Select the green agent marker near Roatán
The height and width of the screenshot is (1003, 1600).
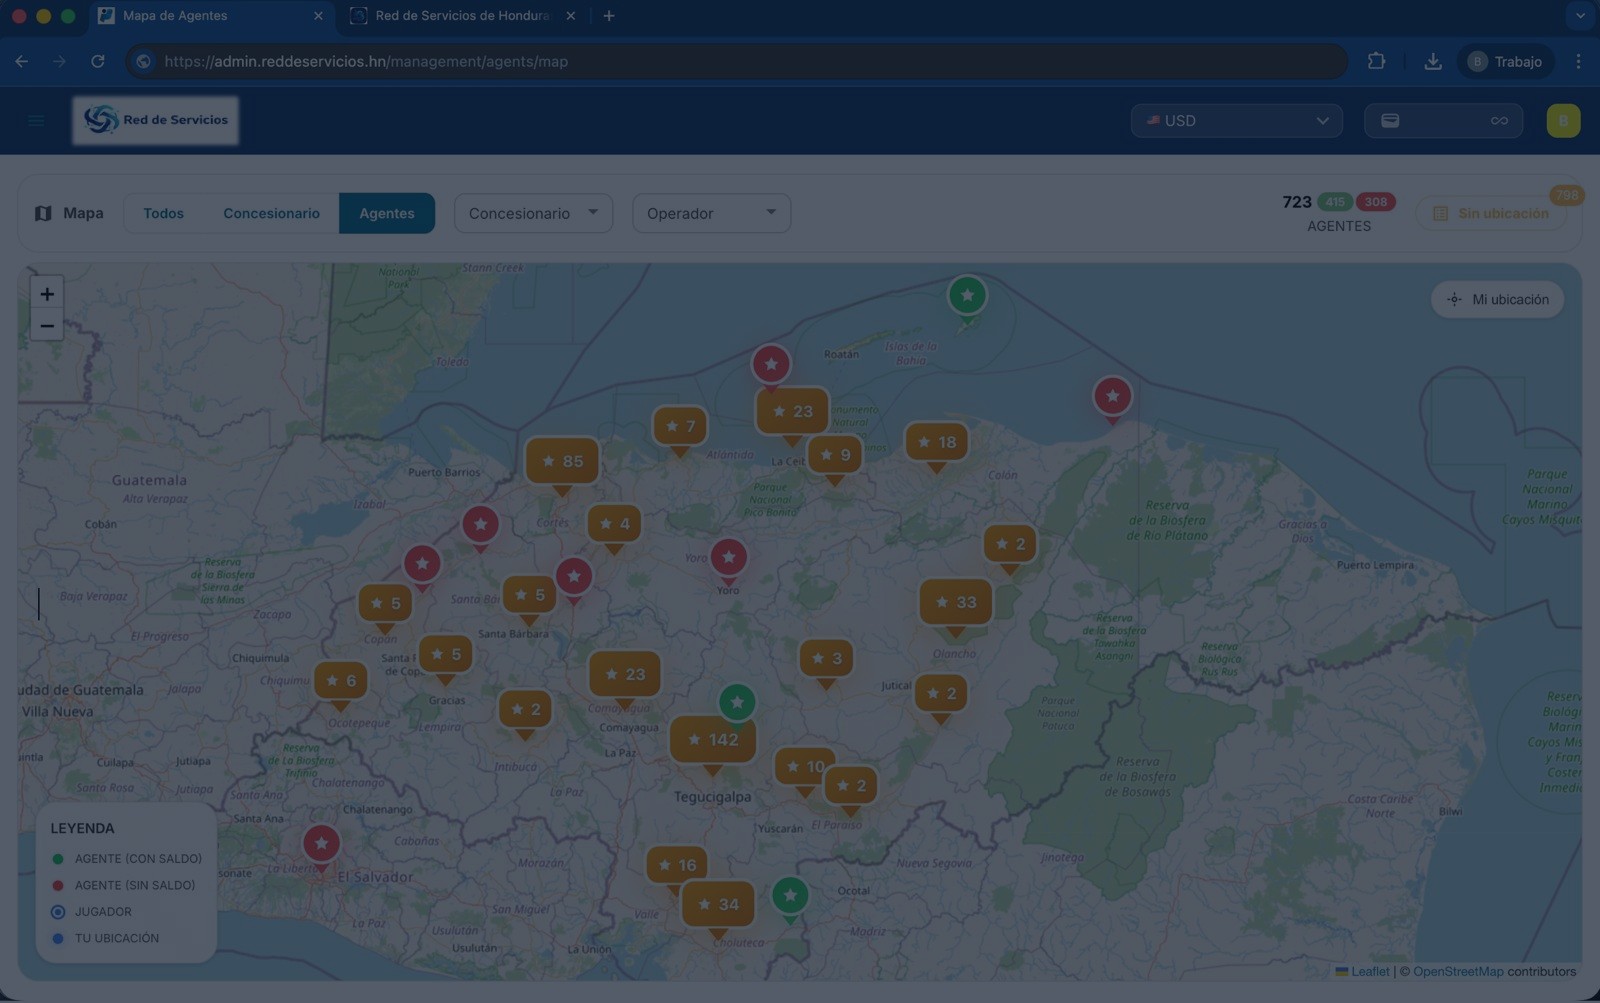point(967,296)
